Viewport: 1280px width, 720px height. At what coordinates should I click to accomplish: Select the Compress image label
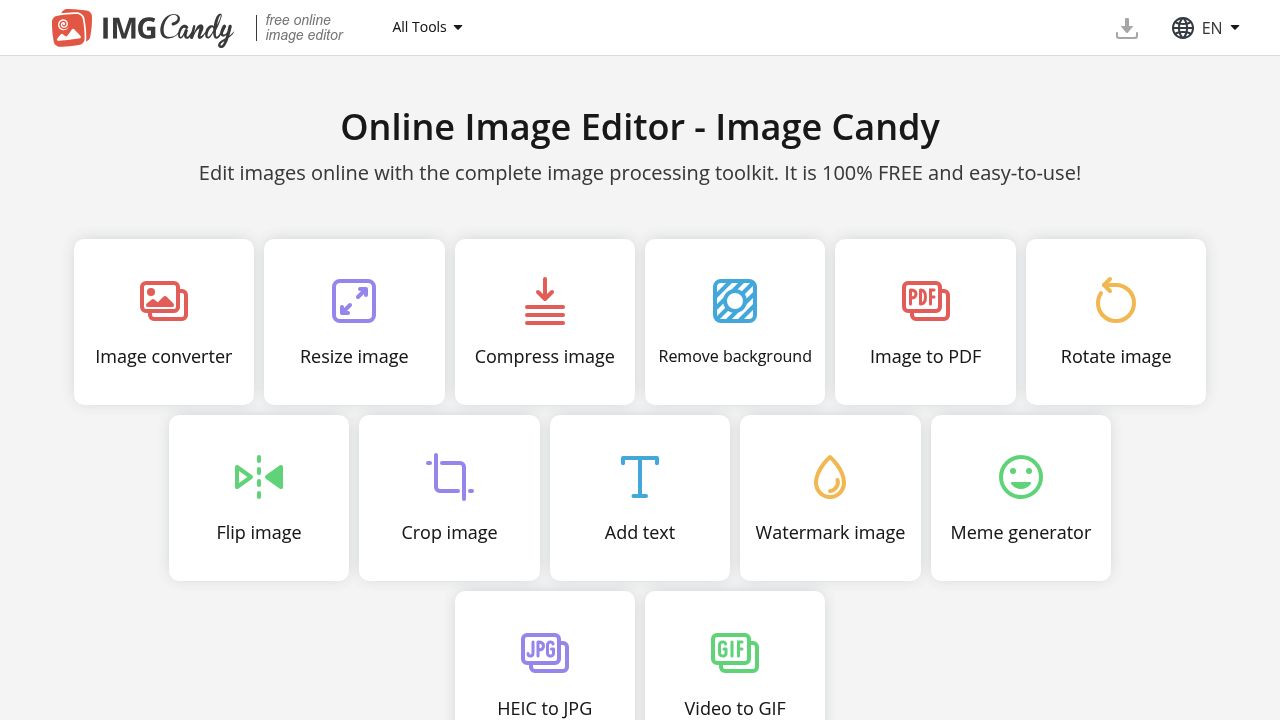(x=545, y=357)
